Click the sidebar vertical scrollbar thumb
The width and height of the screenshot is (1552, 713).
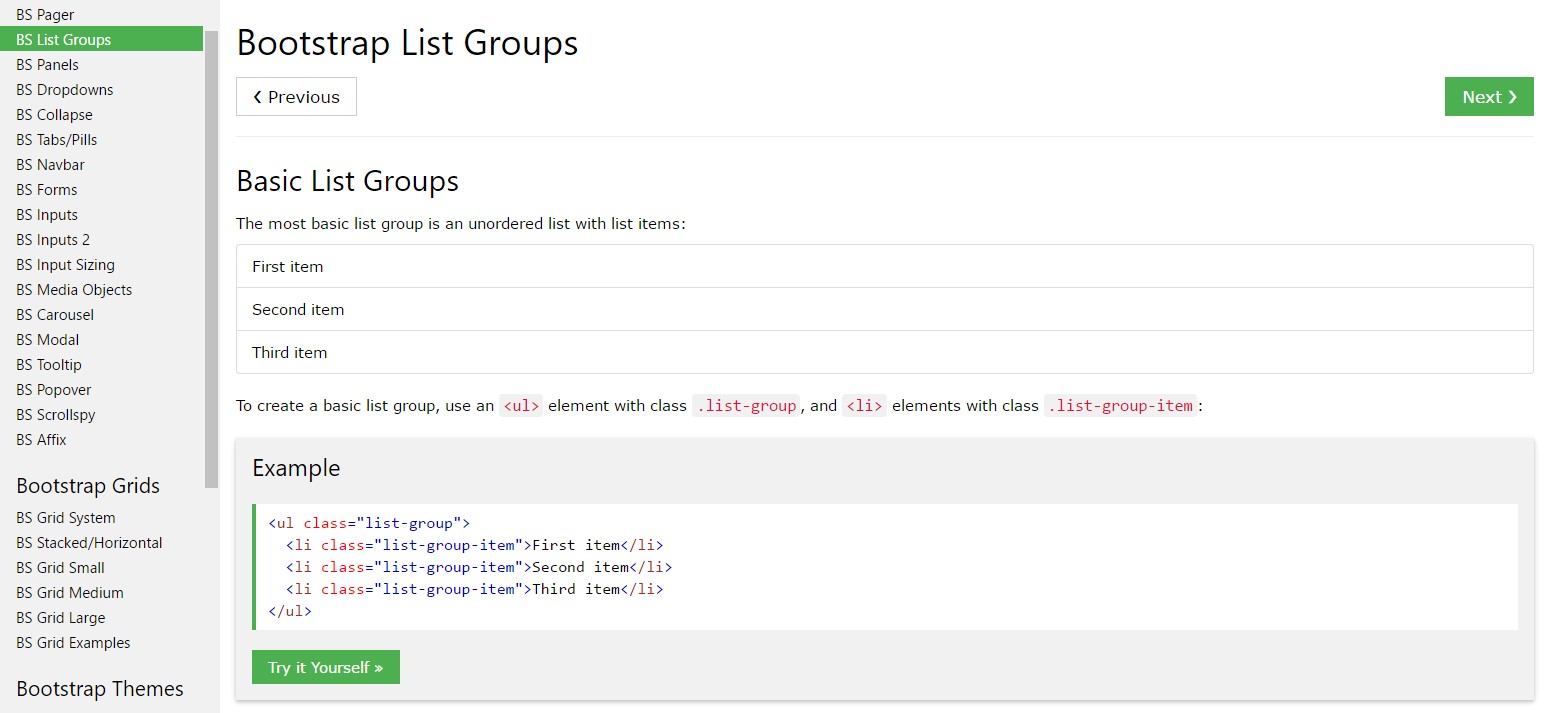(211, 259)
